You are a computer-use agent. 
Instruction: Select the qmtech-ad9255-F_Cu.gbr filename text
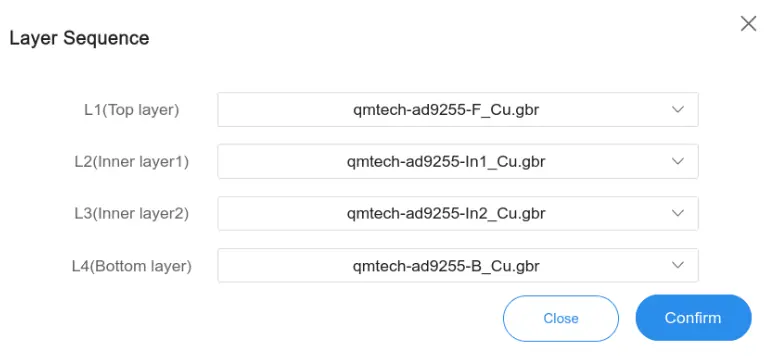click(446, 110)
